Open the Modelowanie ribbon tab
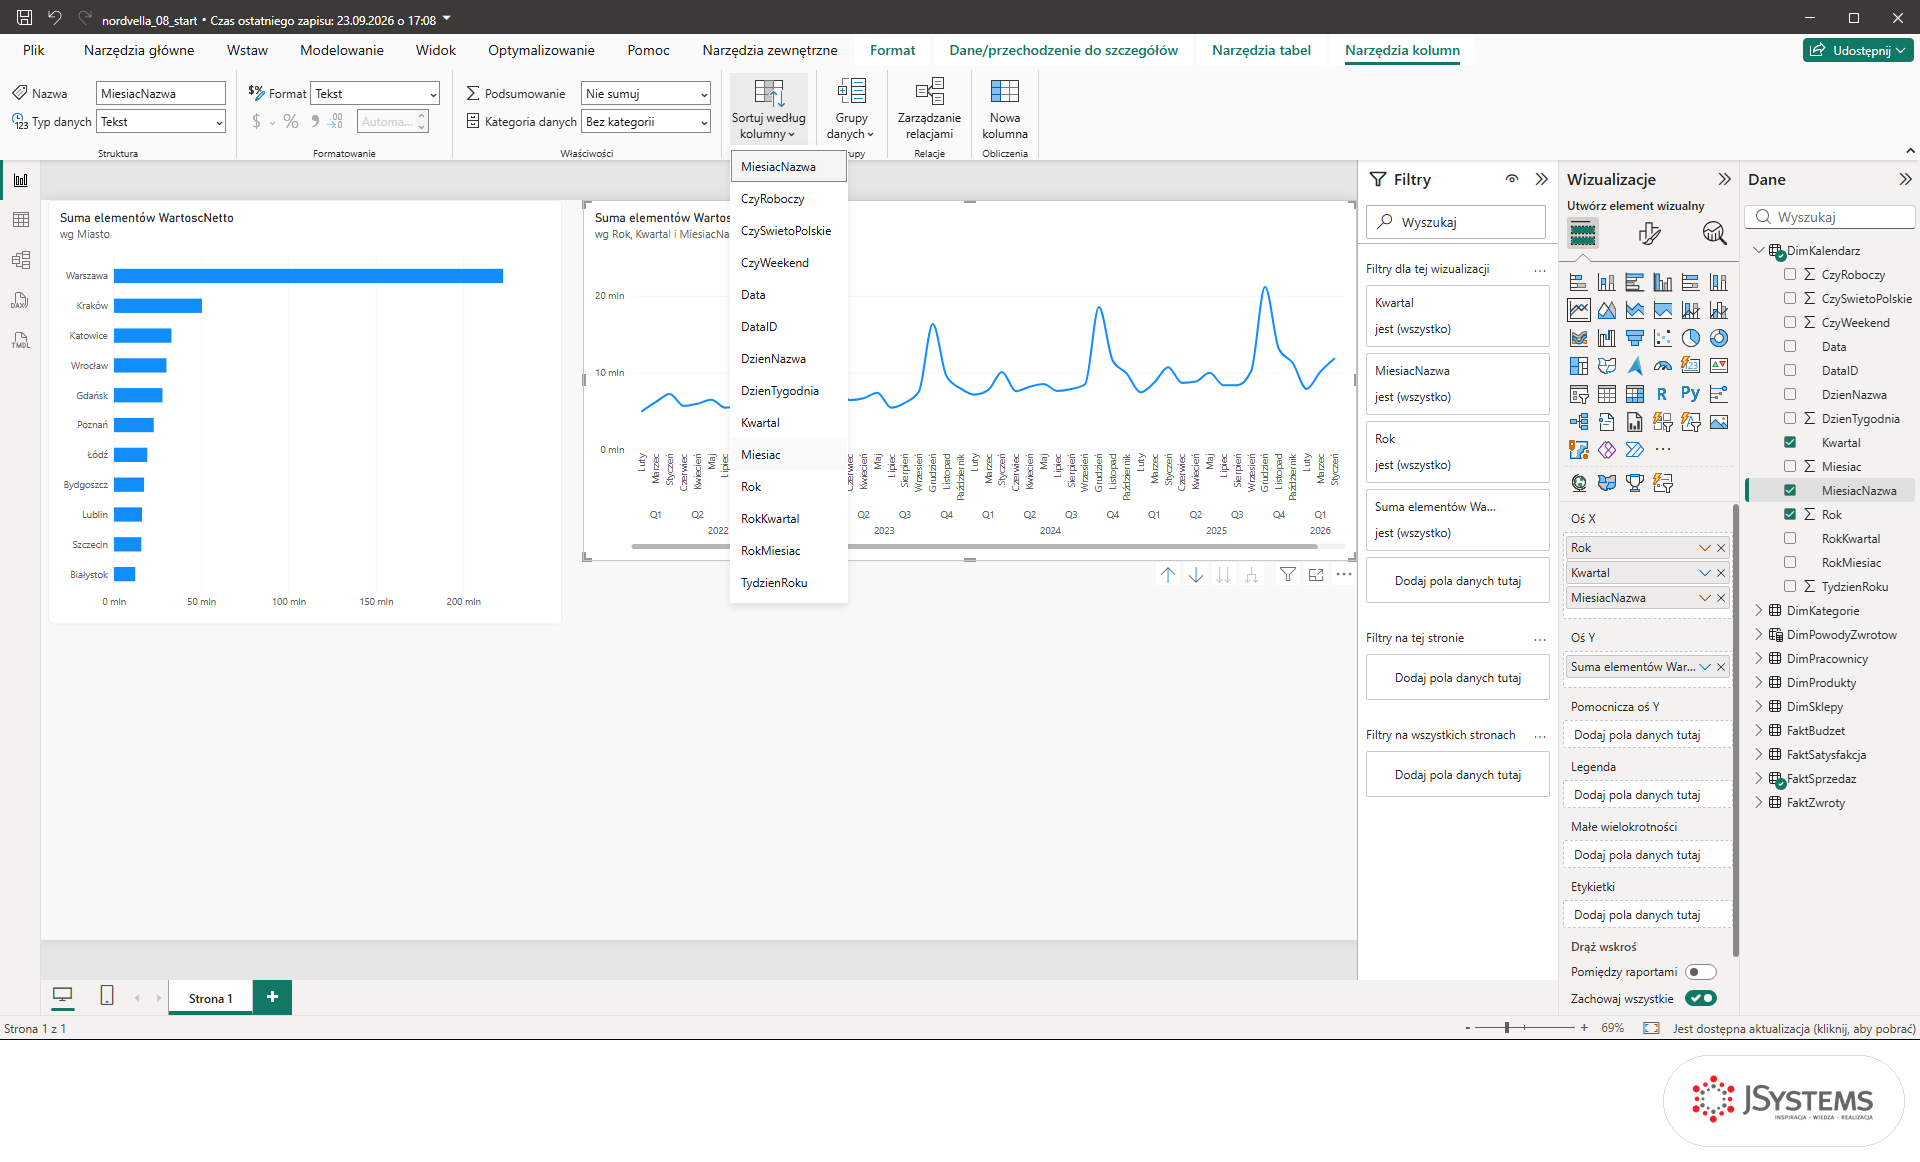 coord(342,50)
